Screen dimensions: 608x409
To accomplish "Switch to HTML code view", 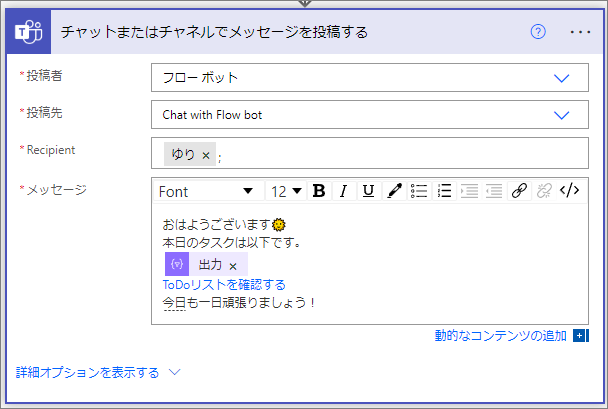I will click(569, 191).
